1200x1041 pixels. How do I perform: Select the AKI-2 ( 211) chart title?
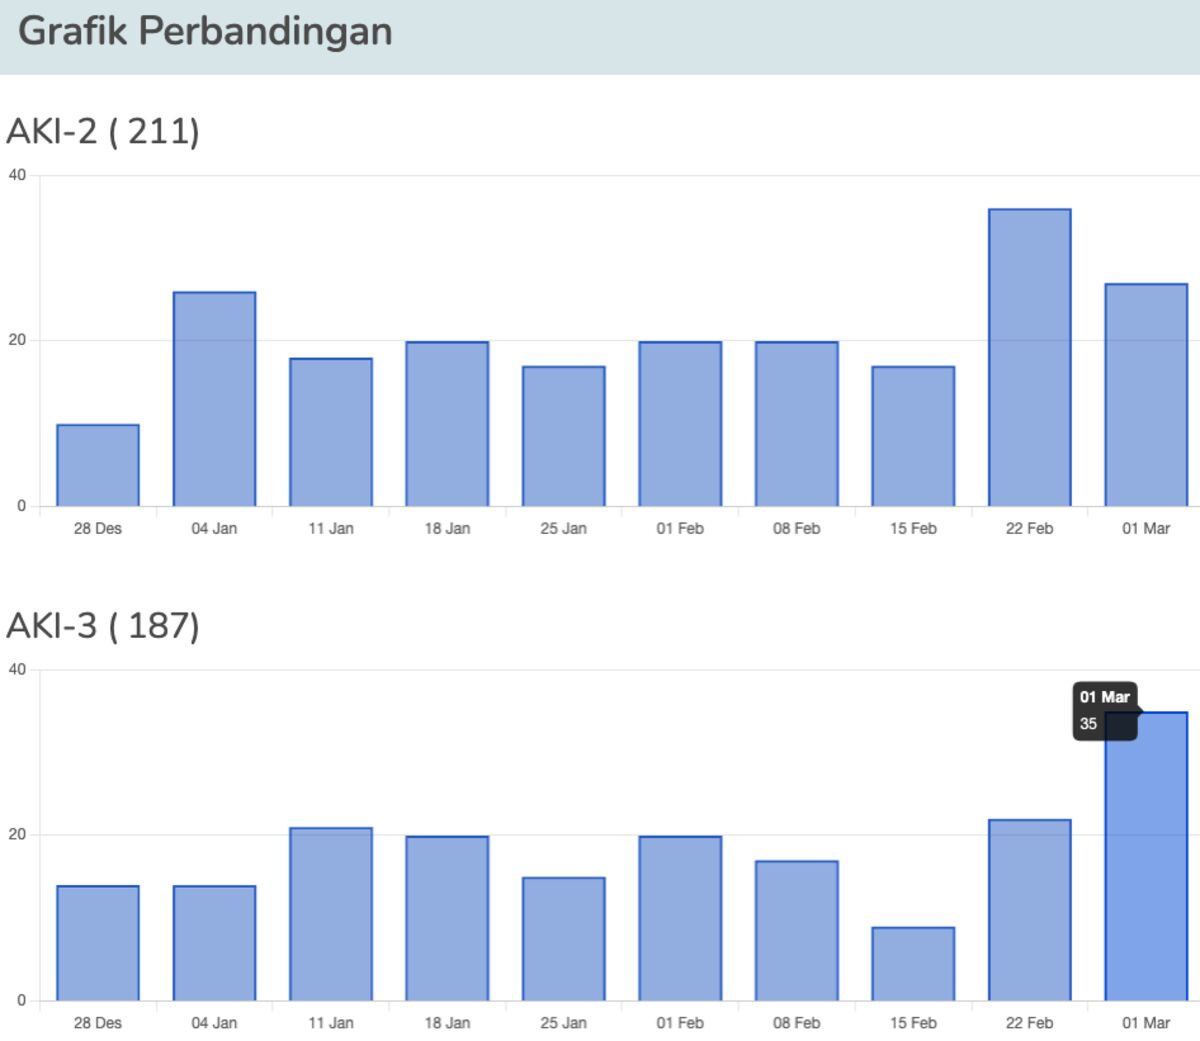105,130
